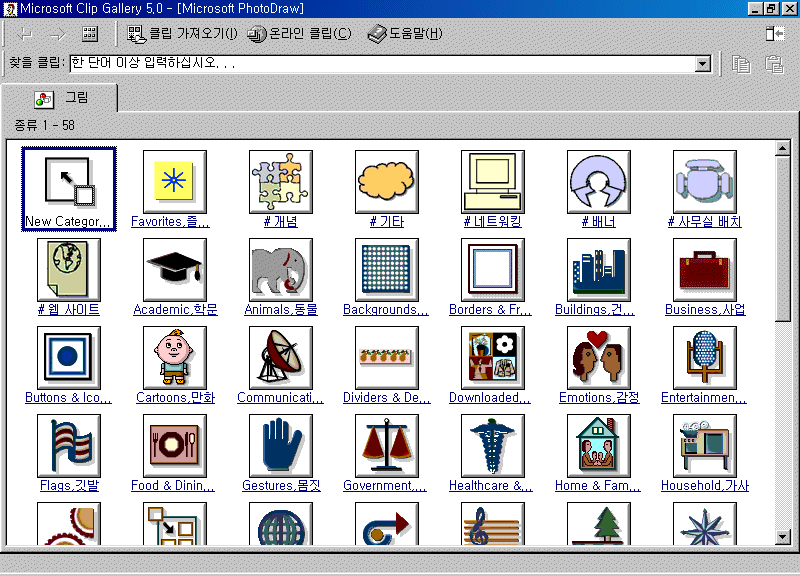The image size is (800, 576).
Task: Click the Government category link
Action: (x=385, y=485)
